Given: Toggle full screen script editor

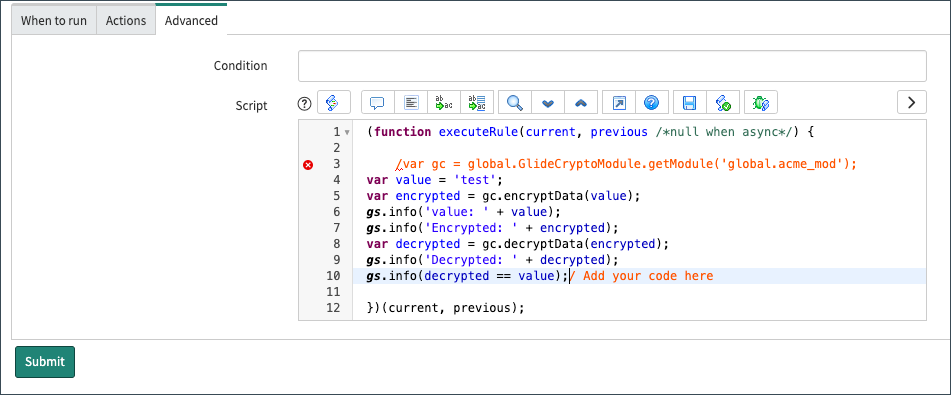Looking at the screenshot, I should [x=619, y=103].
